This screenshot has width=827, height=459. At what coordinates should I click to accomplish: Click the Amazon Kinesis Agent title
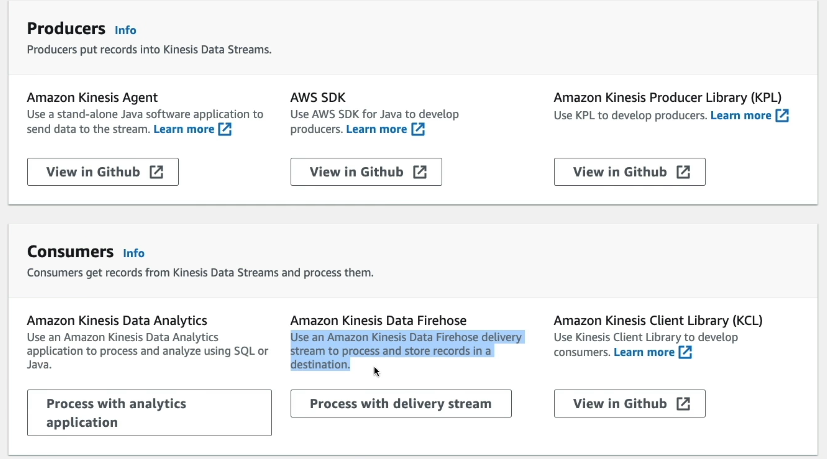(92, 98)
